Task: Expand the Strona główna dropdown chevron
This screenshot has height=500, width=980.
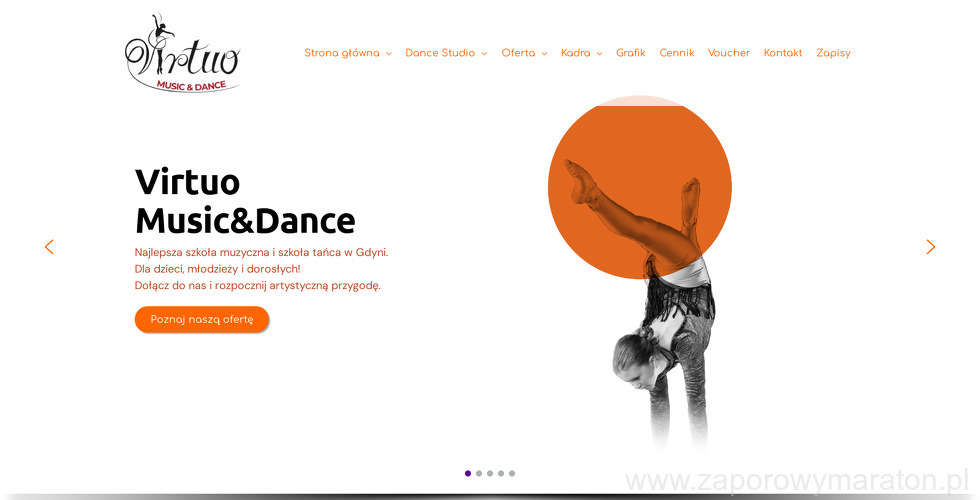Action: tap(389, 54)
